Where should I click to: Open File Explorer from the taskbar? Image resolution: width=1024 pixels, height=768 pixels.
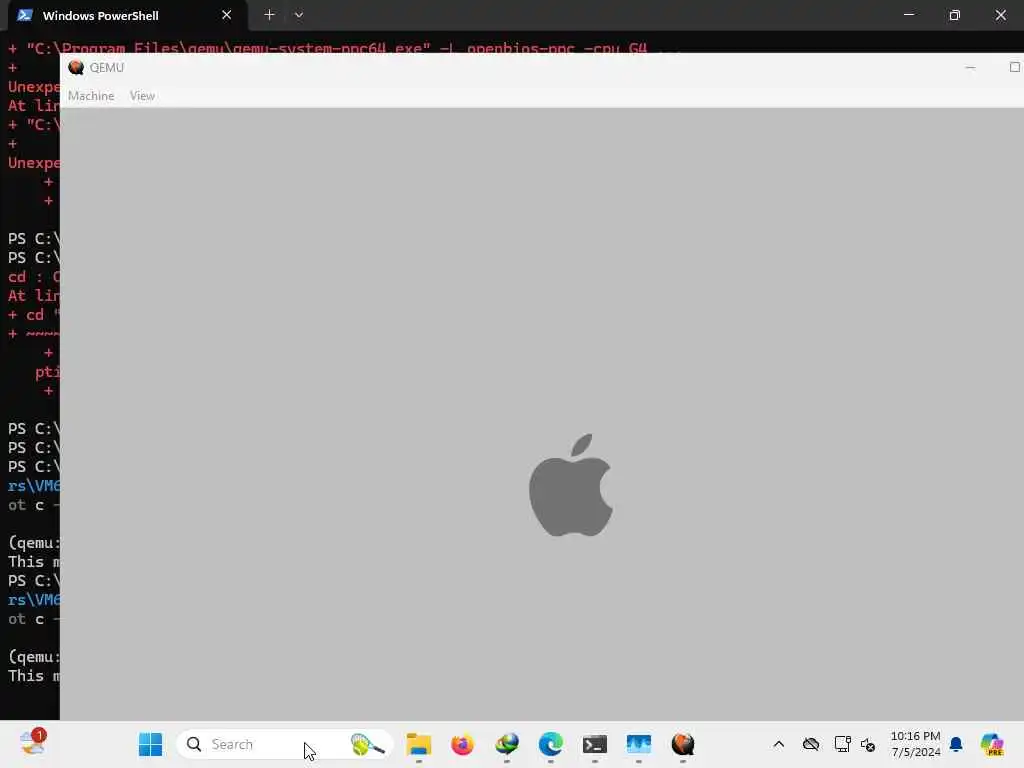[419, 744]
